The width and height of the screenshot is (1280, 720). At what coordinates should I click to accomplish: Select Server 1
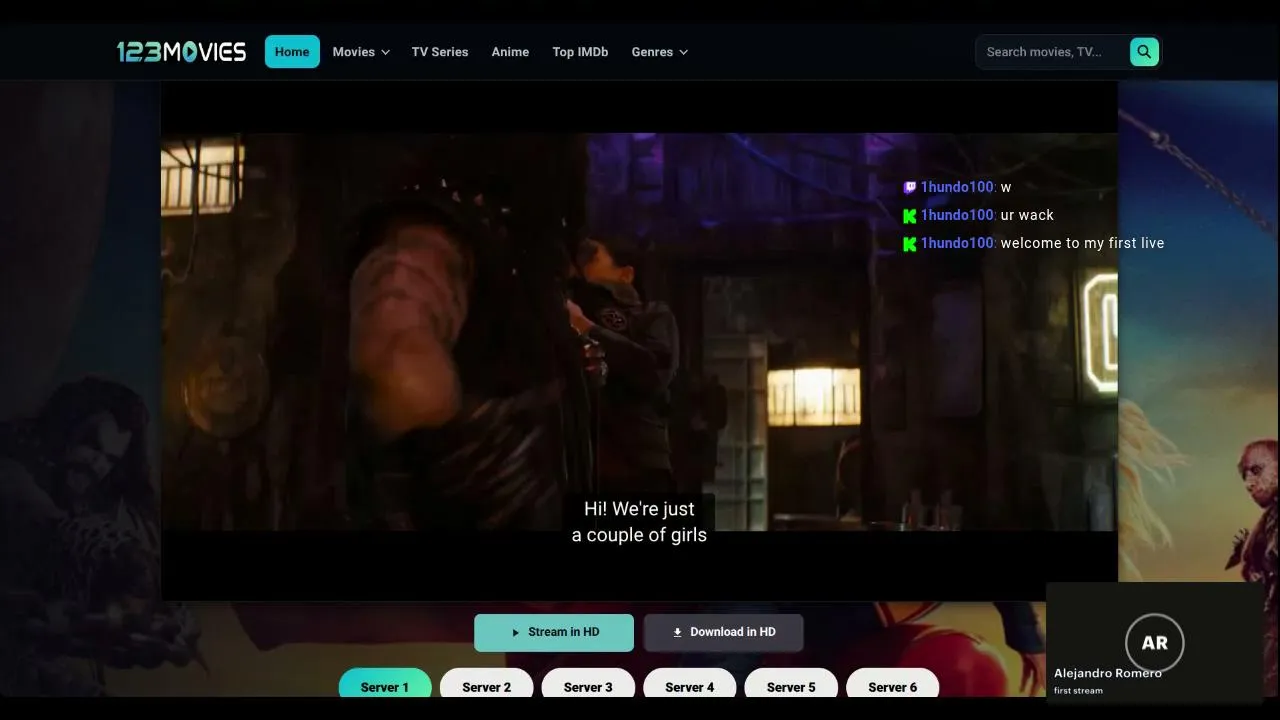pyautogui.click(x=385, y=683)
